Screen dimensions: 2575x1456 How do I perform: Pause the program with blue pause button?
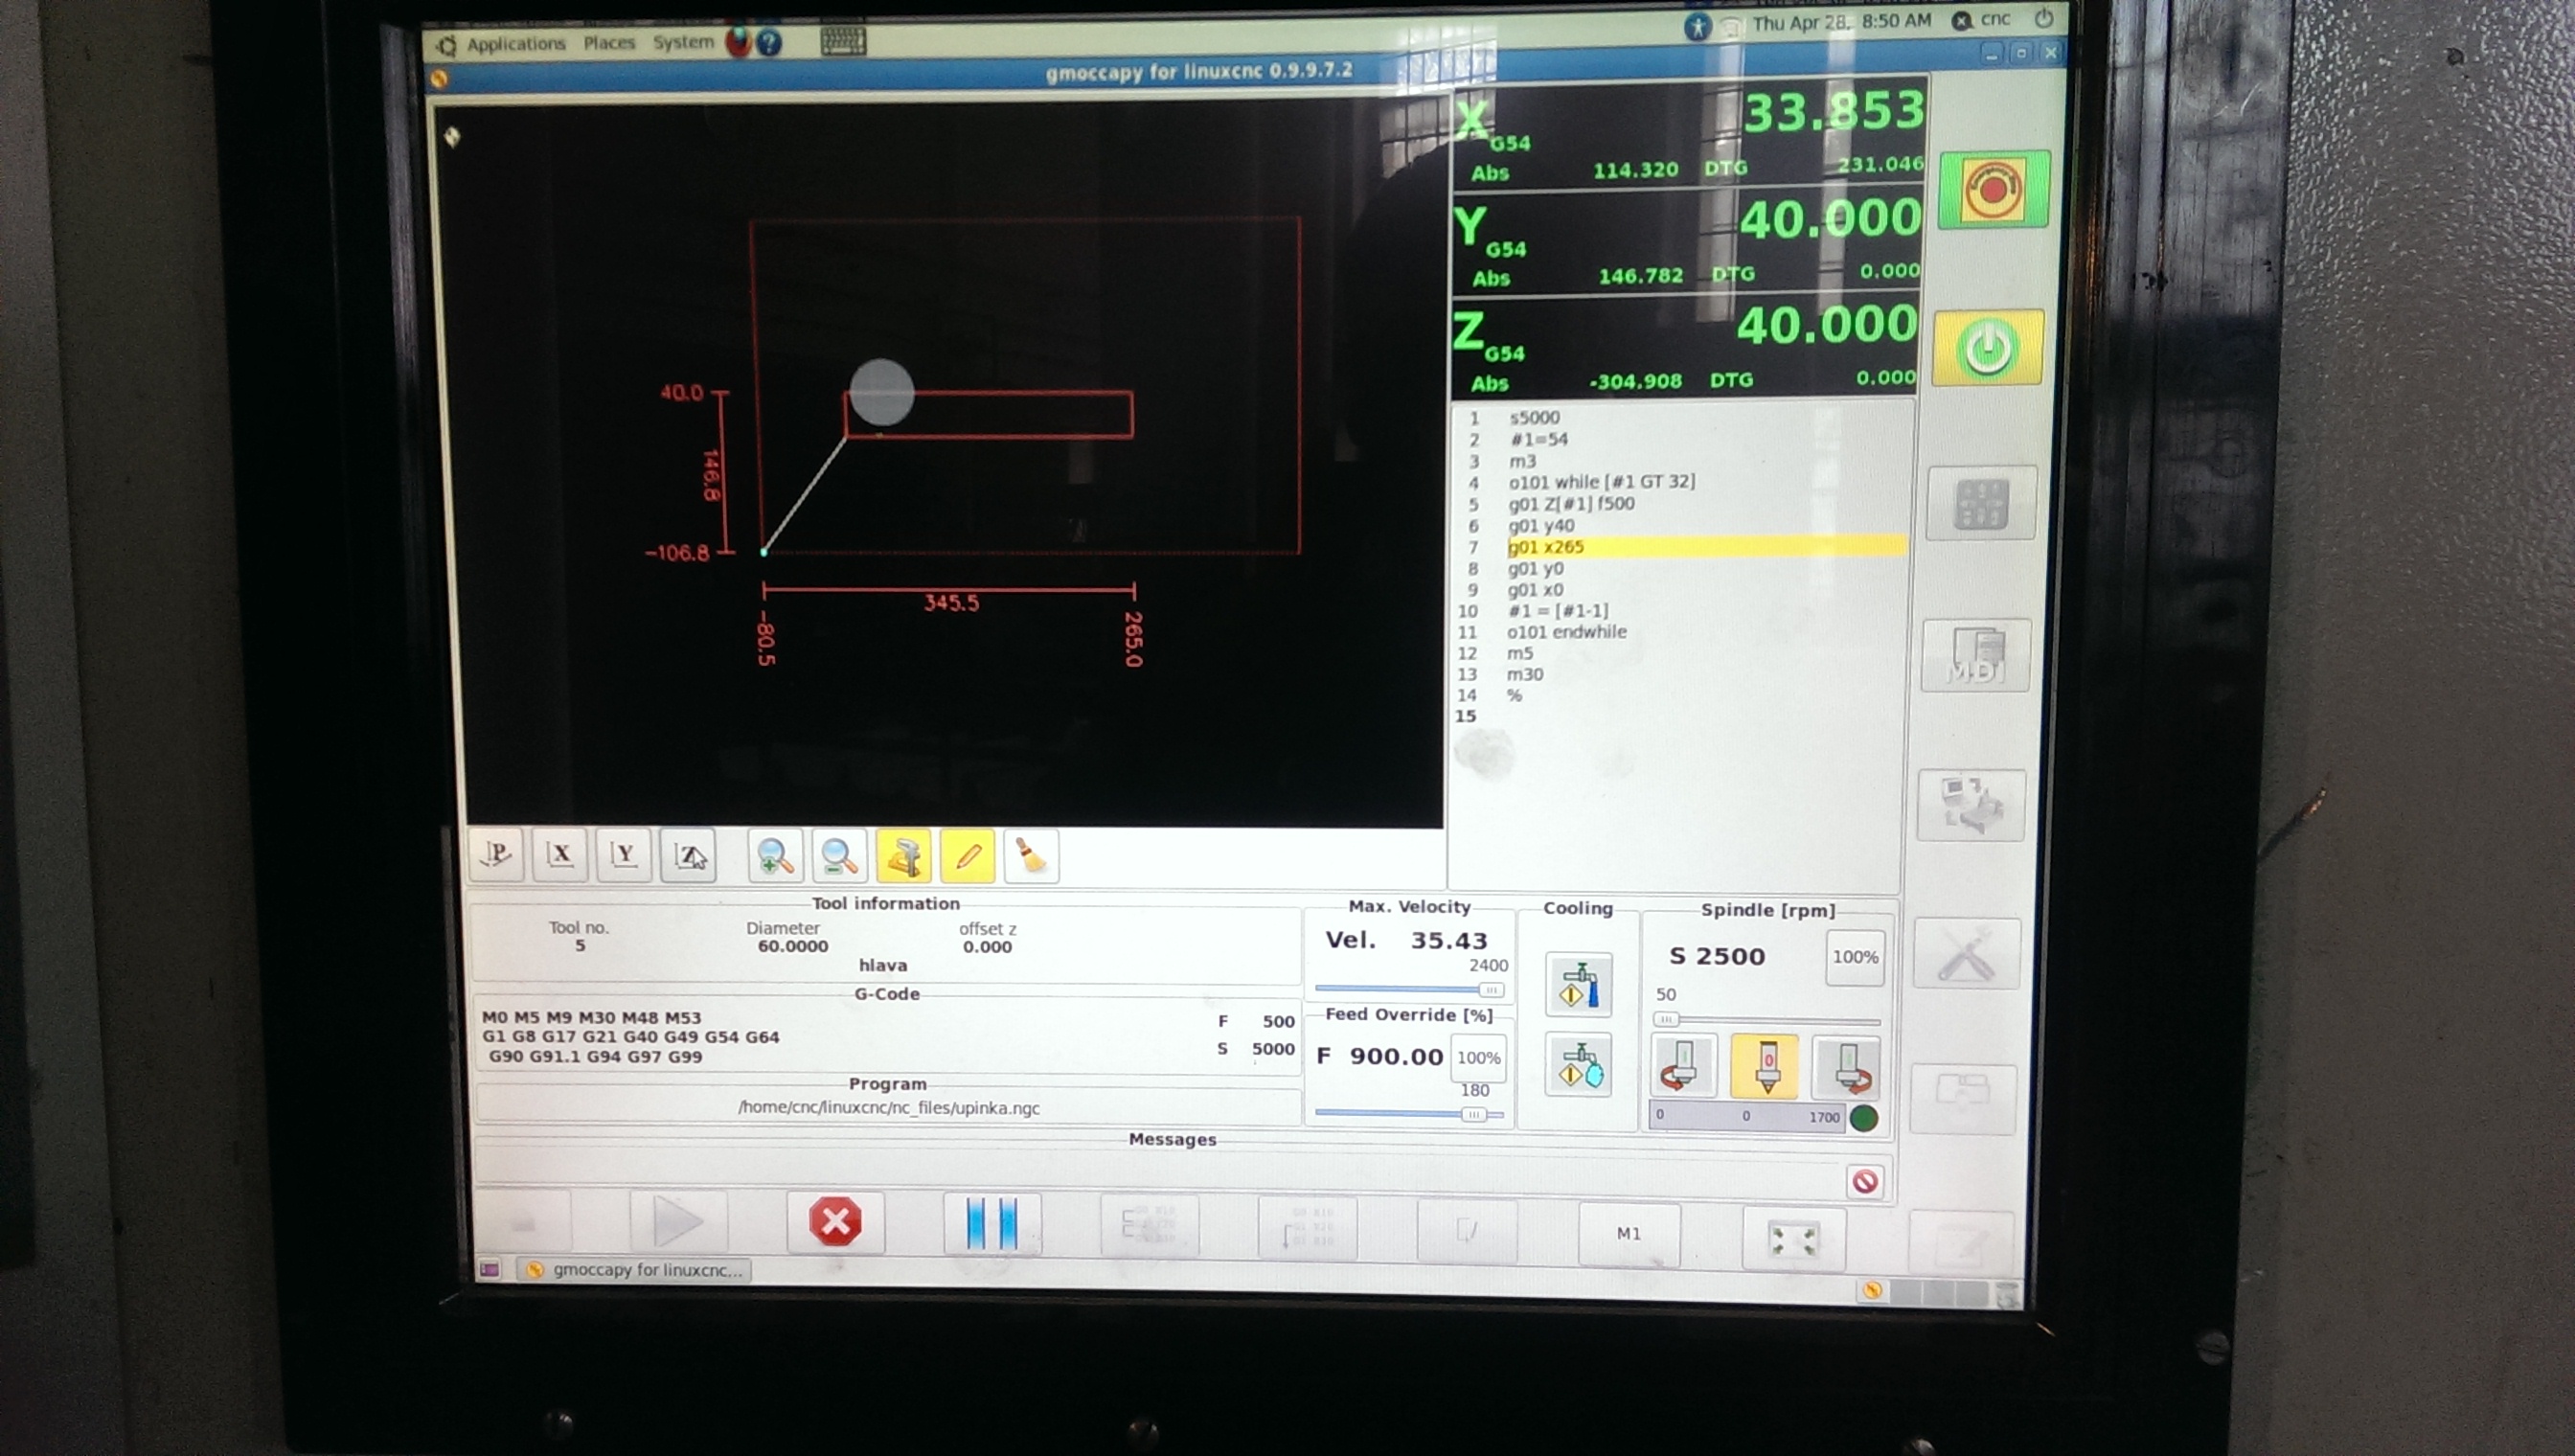[992, 1223]
